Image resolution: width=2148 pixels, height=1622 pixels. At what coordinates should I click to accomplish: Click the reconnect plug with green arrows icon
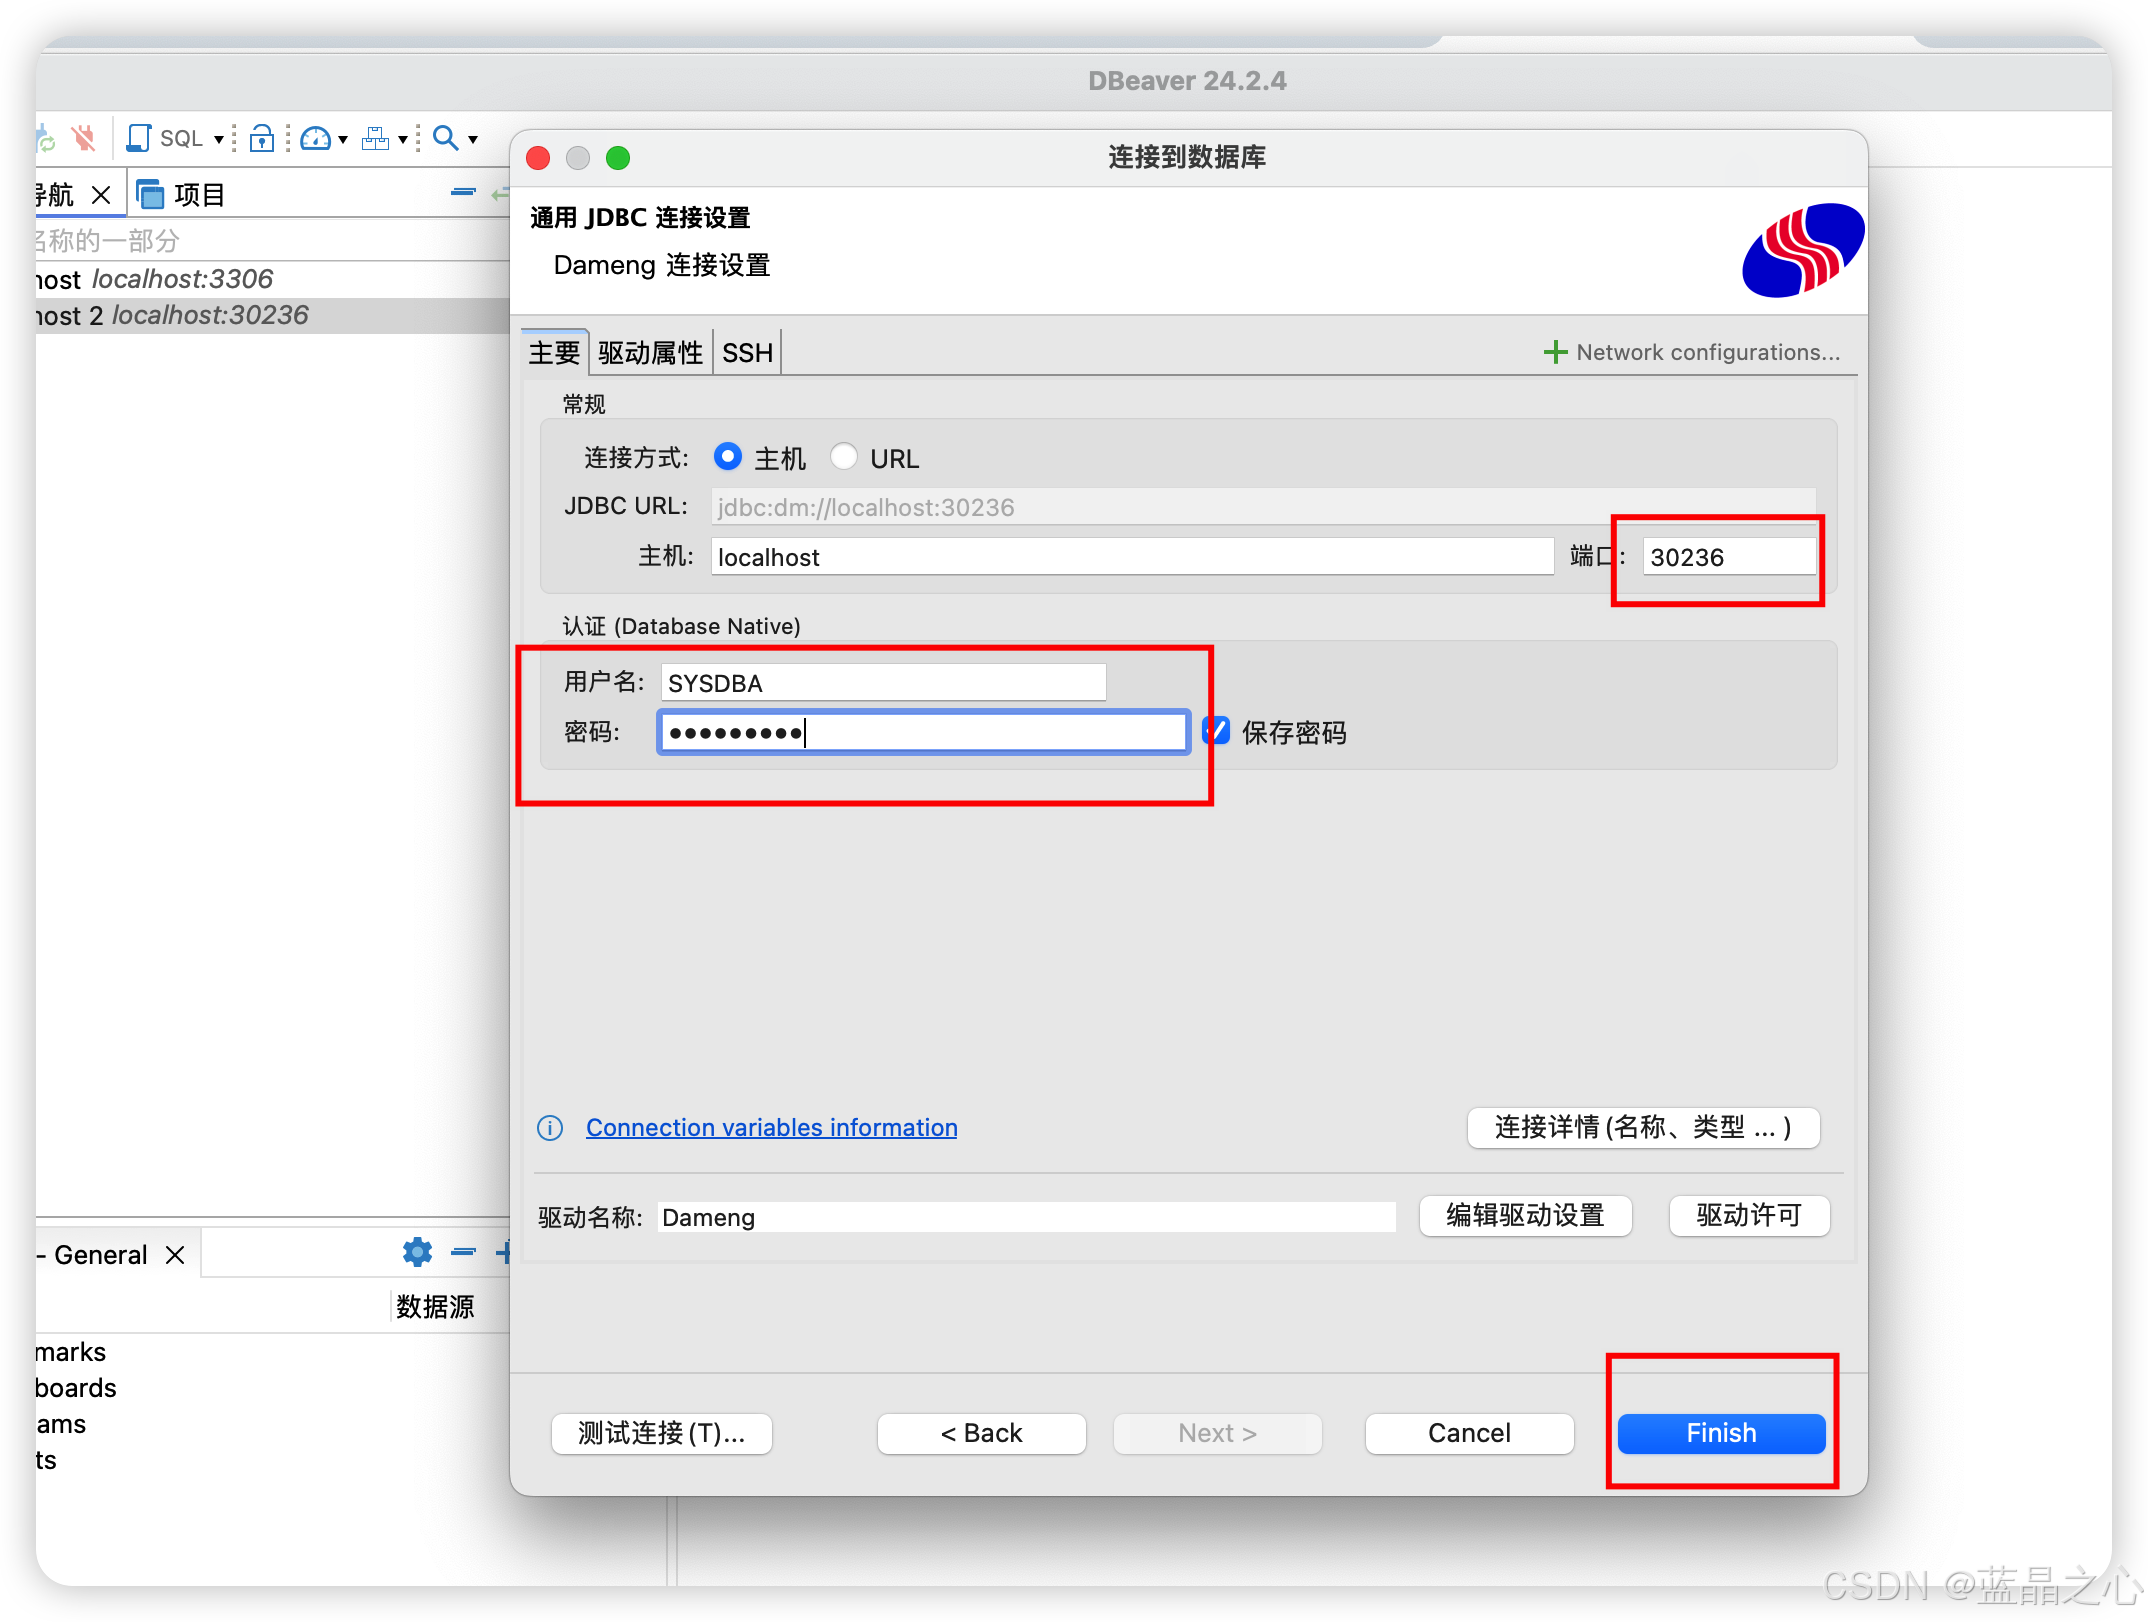click(x=45, y=138)
